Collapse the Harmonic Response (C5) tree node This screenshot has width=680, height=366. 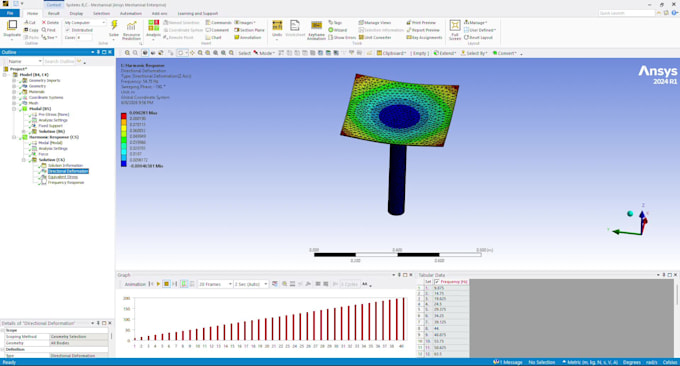(x=14, y=137)
